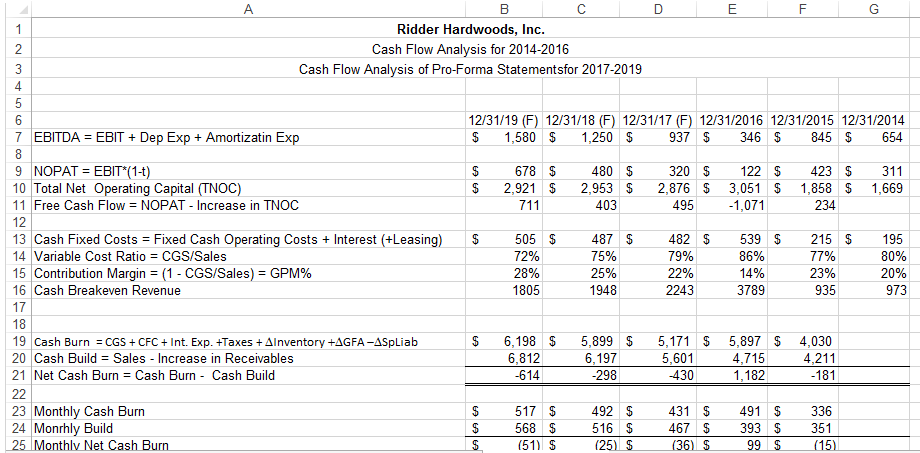
Task: Click Pro-Forma Statements 2017-2019 subtitle cell
Action: point(471,69)
